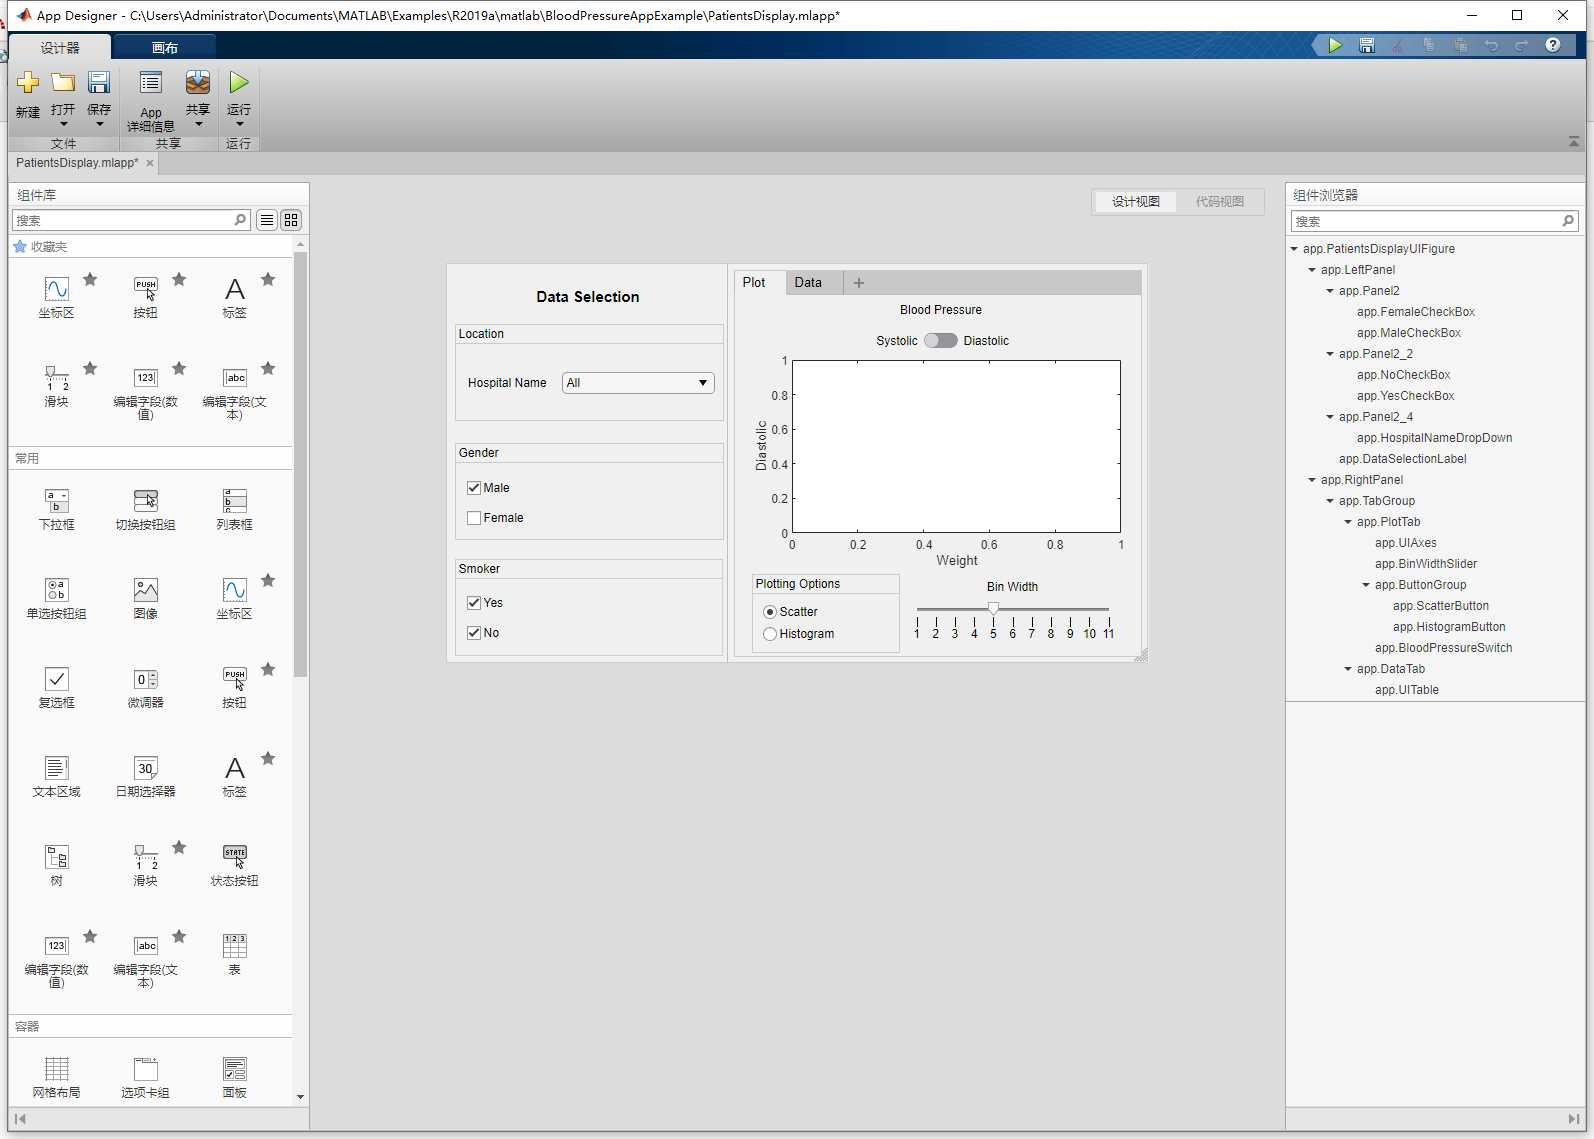1594x1139 pixels.
Task: Switch to 代码视图 (Code View)
Action: pos(1220,201)
